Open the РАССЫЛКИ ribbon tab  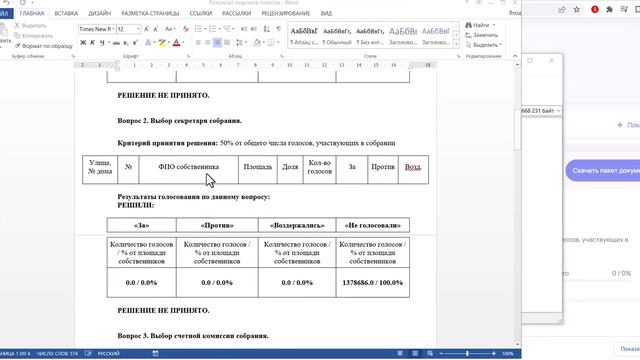coord(237,13)
